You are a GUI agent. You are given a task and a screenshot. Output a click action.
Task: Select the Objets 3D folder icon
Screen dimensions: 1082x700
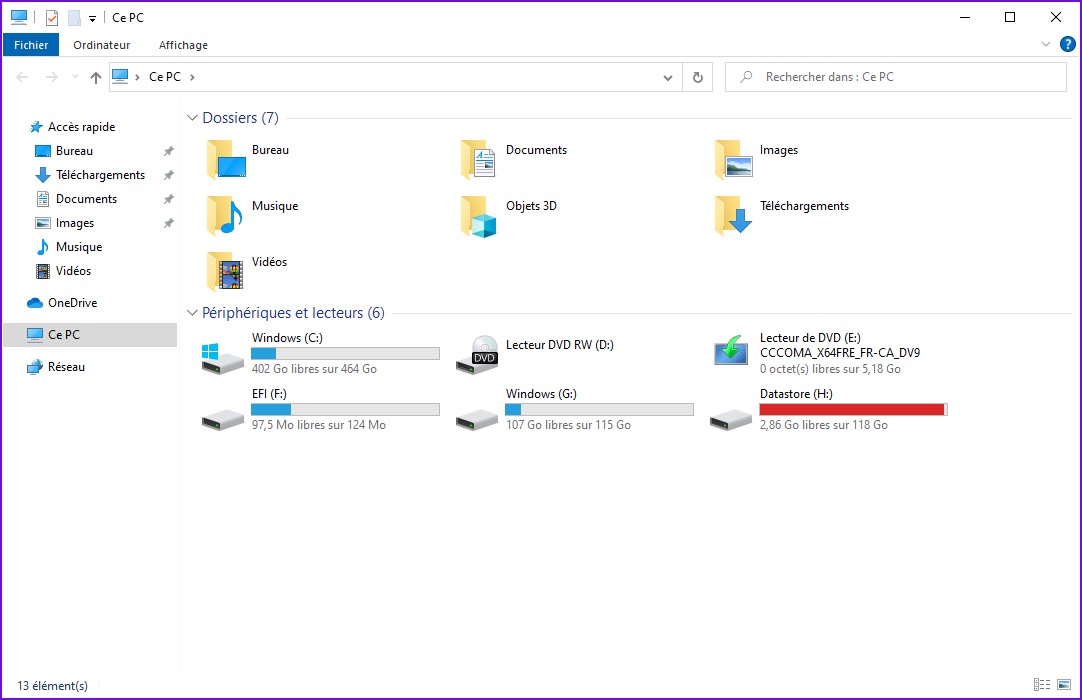point(479,216)
